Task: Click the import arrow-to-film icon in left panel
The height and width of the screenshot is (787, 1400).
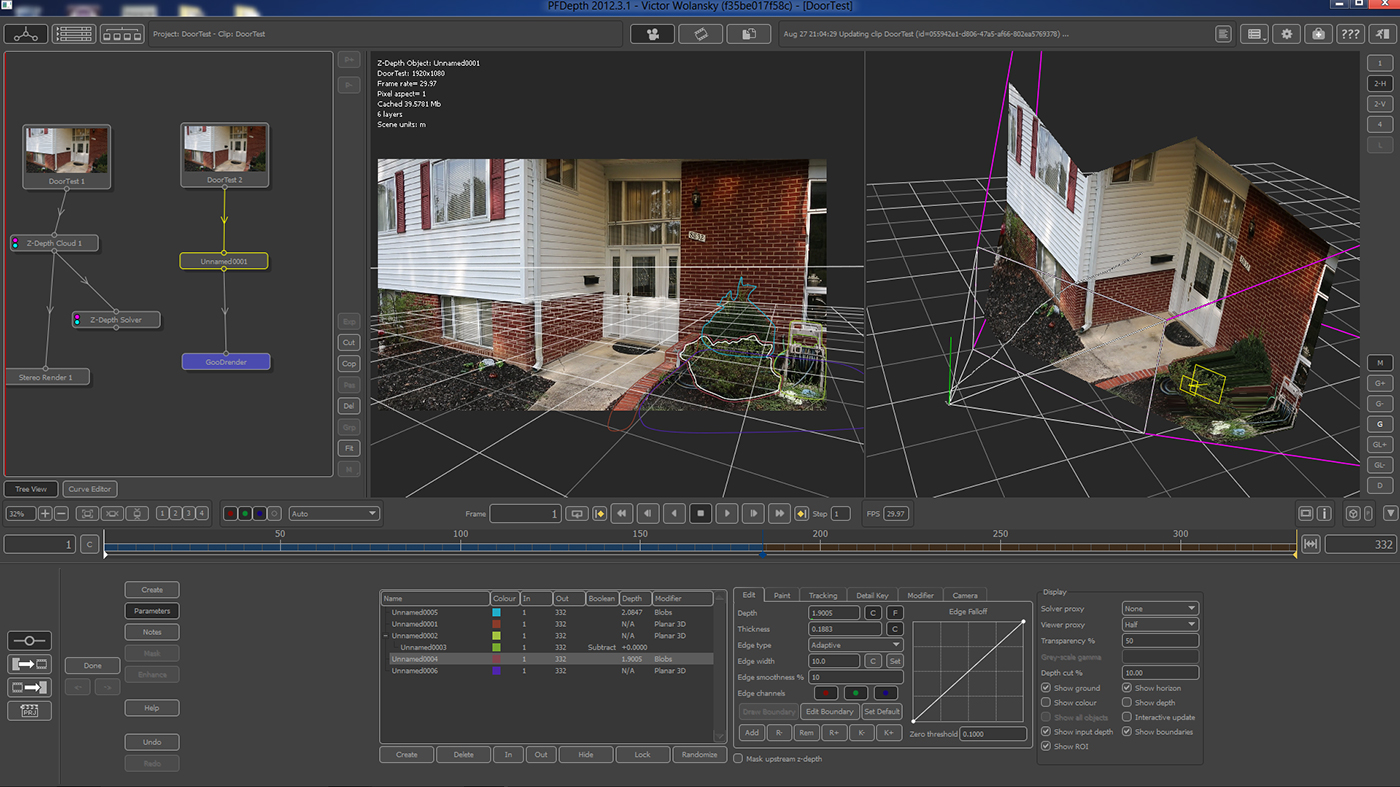Action: point(29,664)
